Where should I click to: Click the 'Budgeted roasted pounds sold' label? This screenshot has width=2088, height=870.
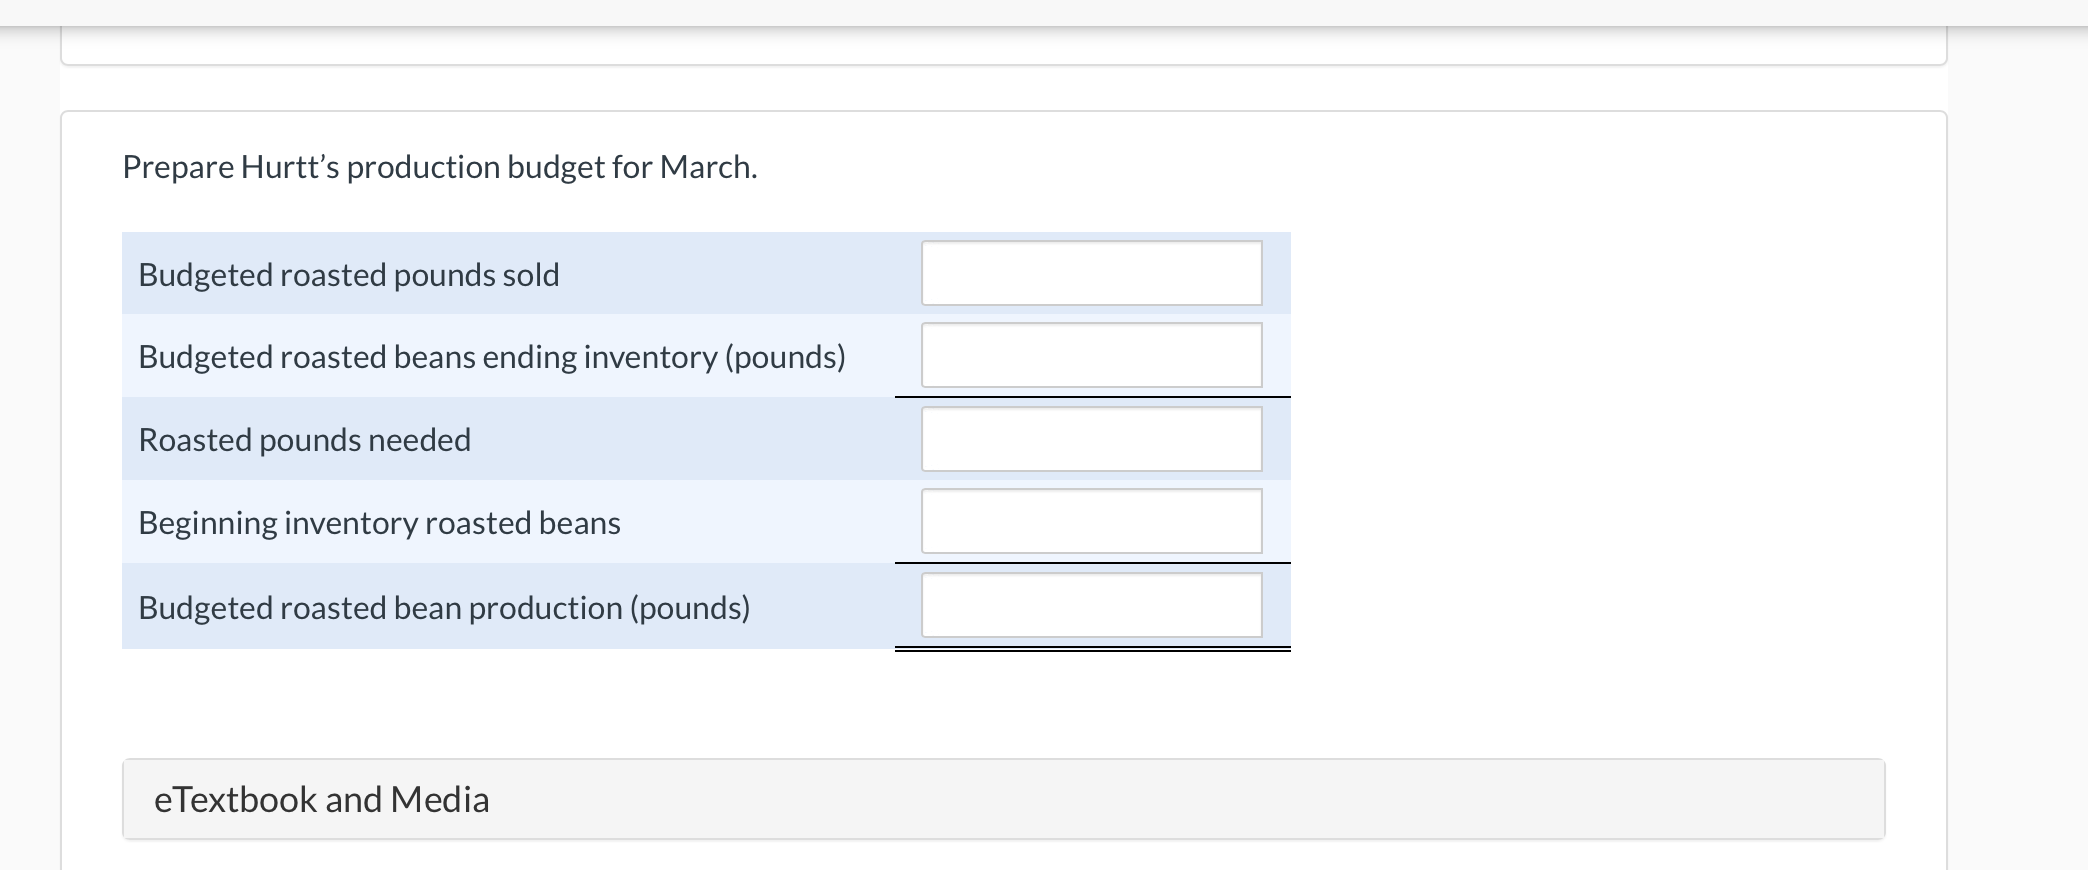point(349,275)
